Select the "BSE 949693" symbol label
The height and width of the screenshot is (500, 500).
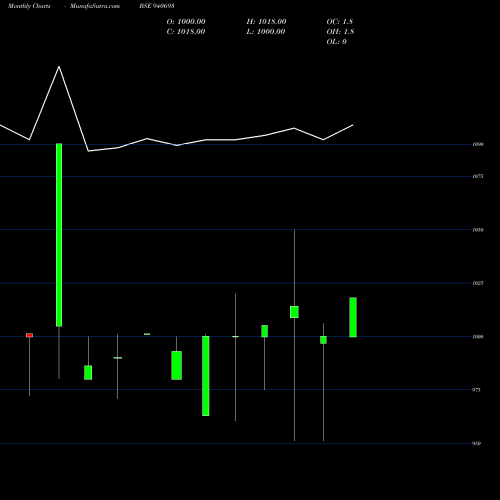(x=157, y=6)
